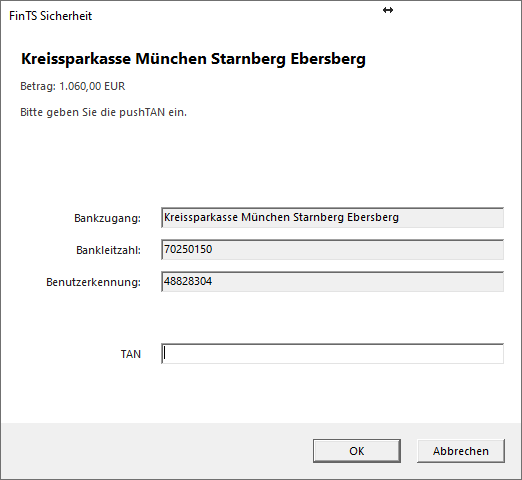Screen dimensions: 522x480
Task: Click the gray footer bar left of OK
Action: click(x=157, y=451)
